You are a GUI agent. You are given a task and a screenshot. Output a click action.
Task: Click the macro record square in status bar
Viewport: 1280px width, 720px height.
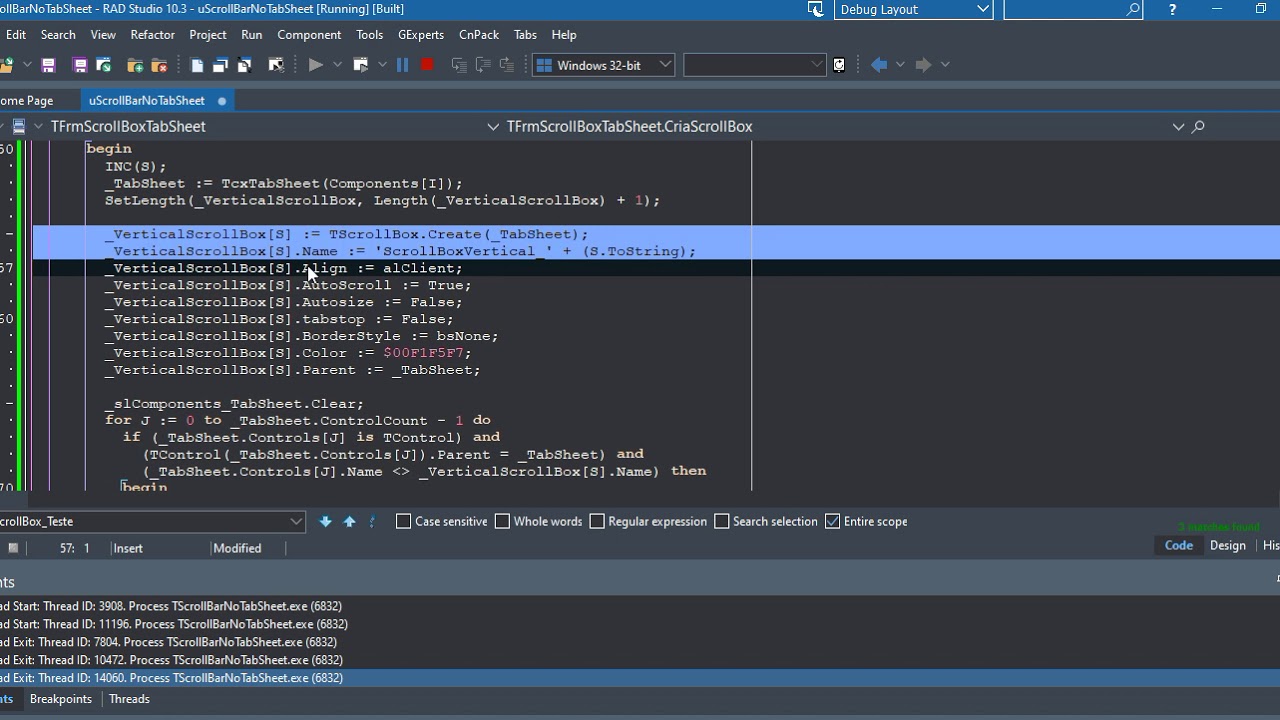pos(13,548)
